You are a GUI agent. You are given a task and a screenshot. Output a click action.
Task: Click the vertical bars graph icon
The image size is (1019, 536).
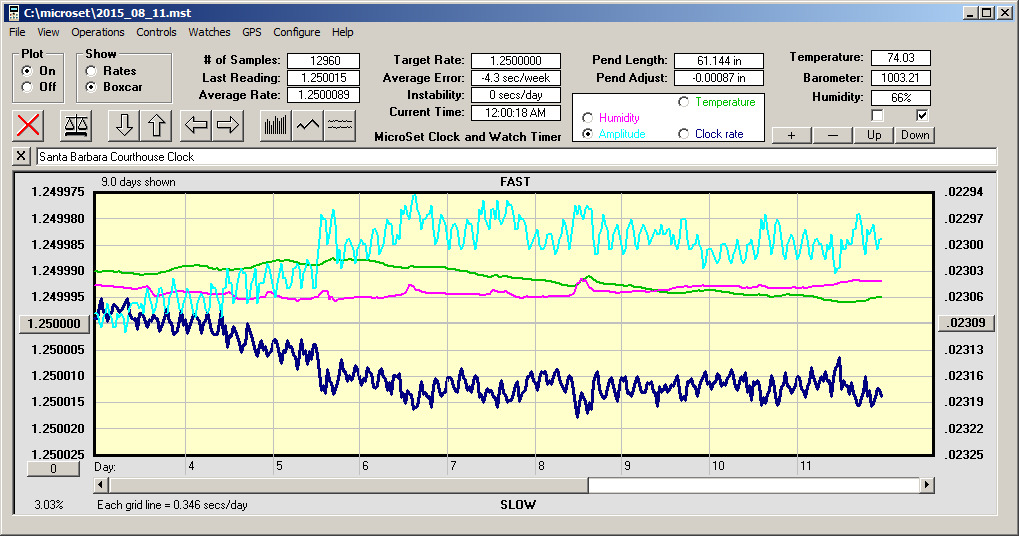coord(276,125)
